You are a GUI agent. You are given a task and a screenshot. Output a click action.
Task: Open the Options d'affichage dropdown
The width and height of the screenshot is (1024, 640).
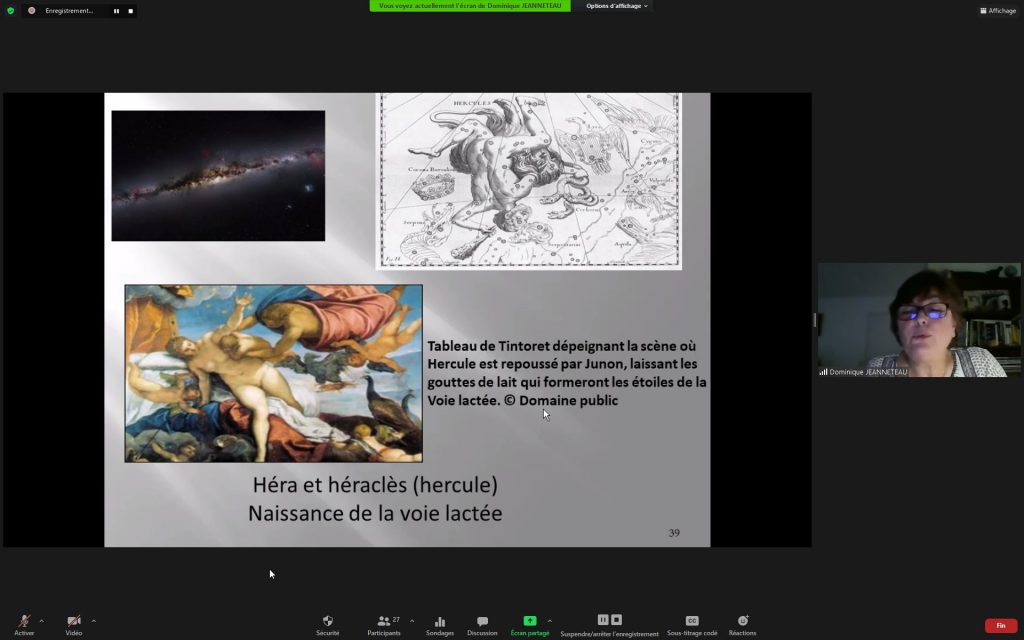point(616,6)
